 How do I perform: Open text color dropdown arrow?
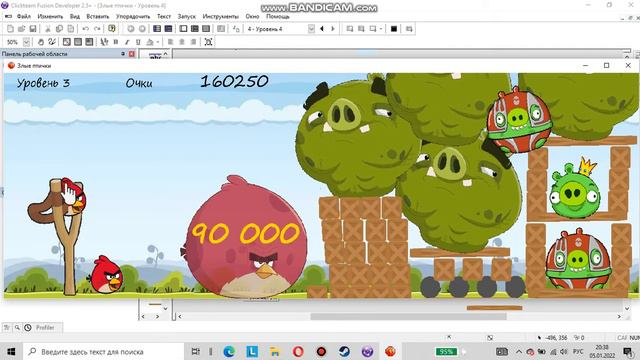(x=158, y=42)
